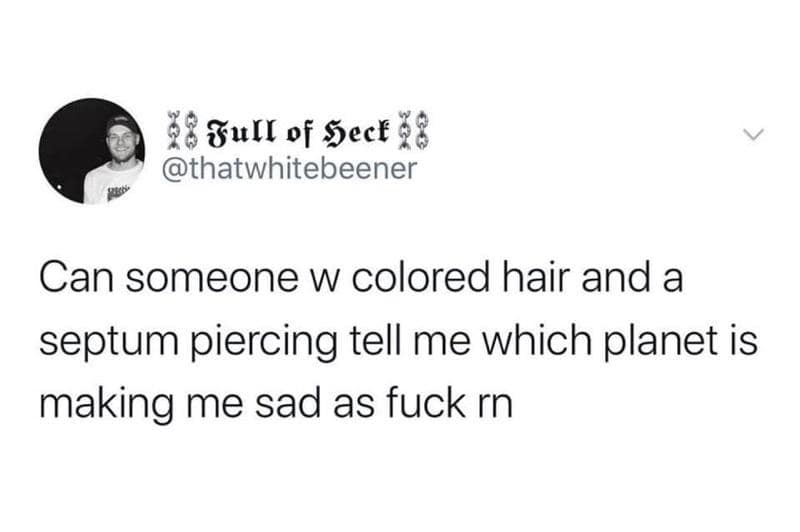
Task: Open the tweet options chevron menu
Action: click(x=753, y=135)
